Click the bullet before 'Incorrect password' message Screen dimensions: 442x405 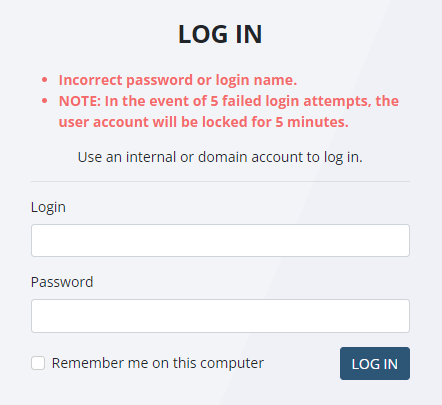(x=44, y=80)
